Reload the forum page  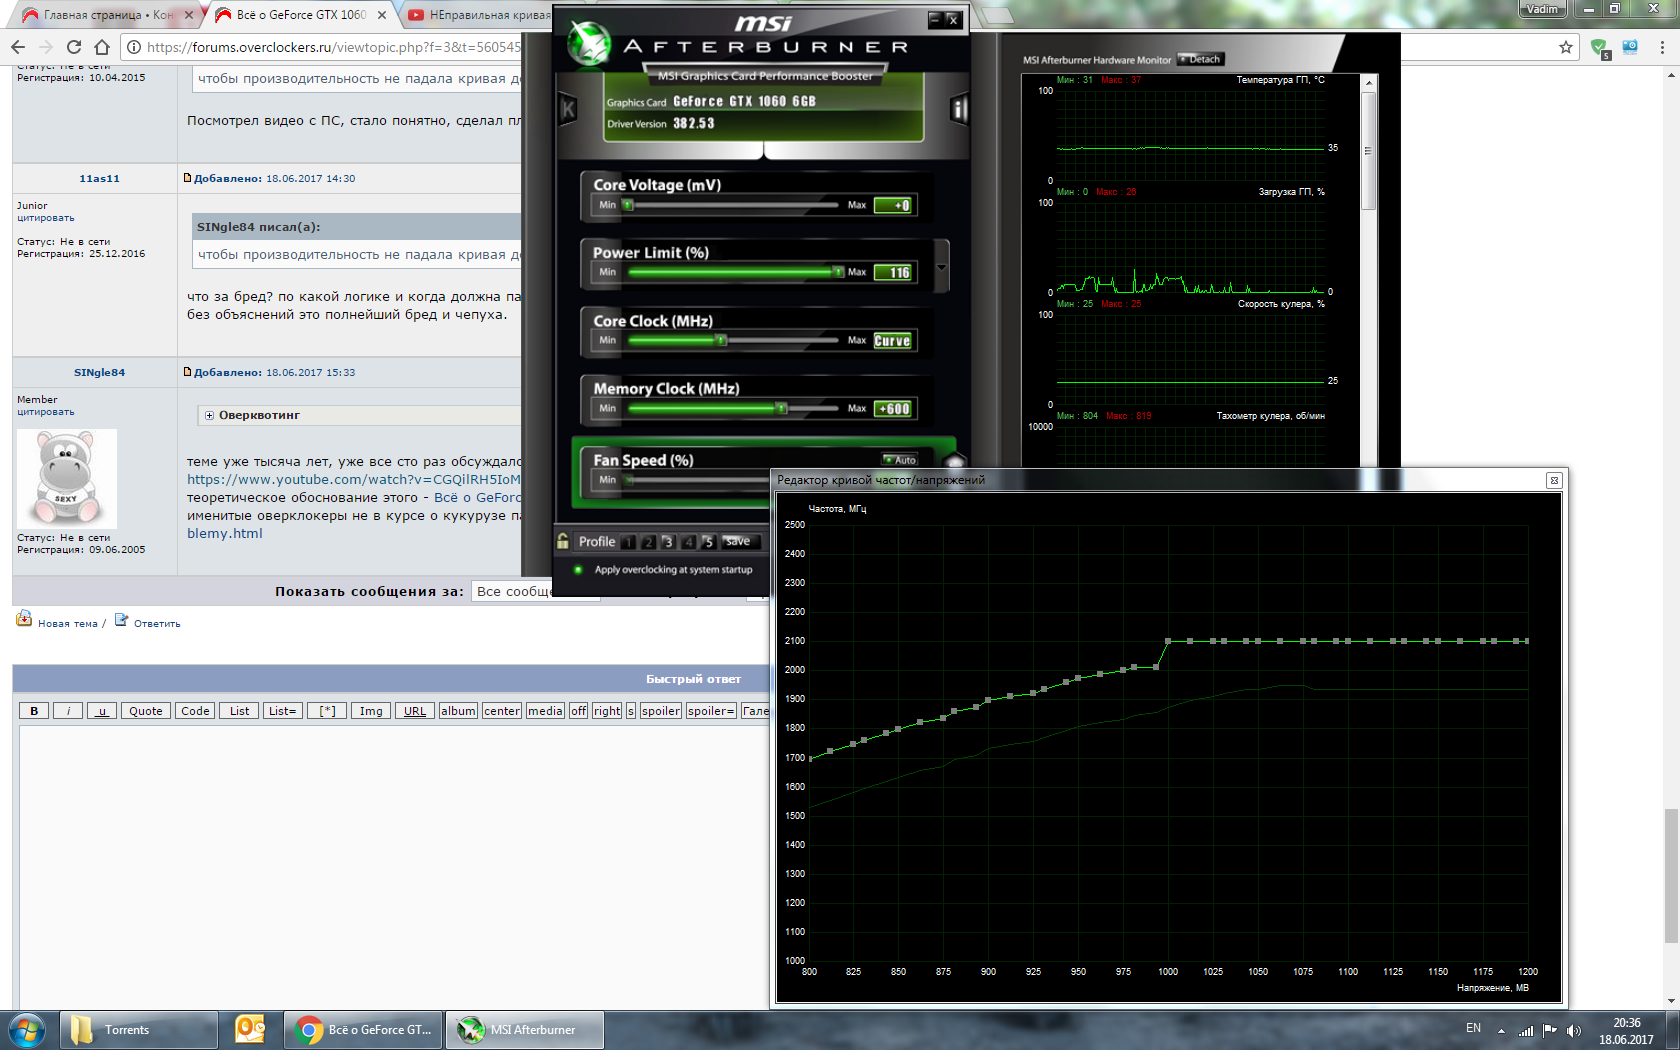[x=74, y=47]
